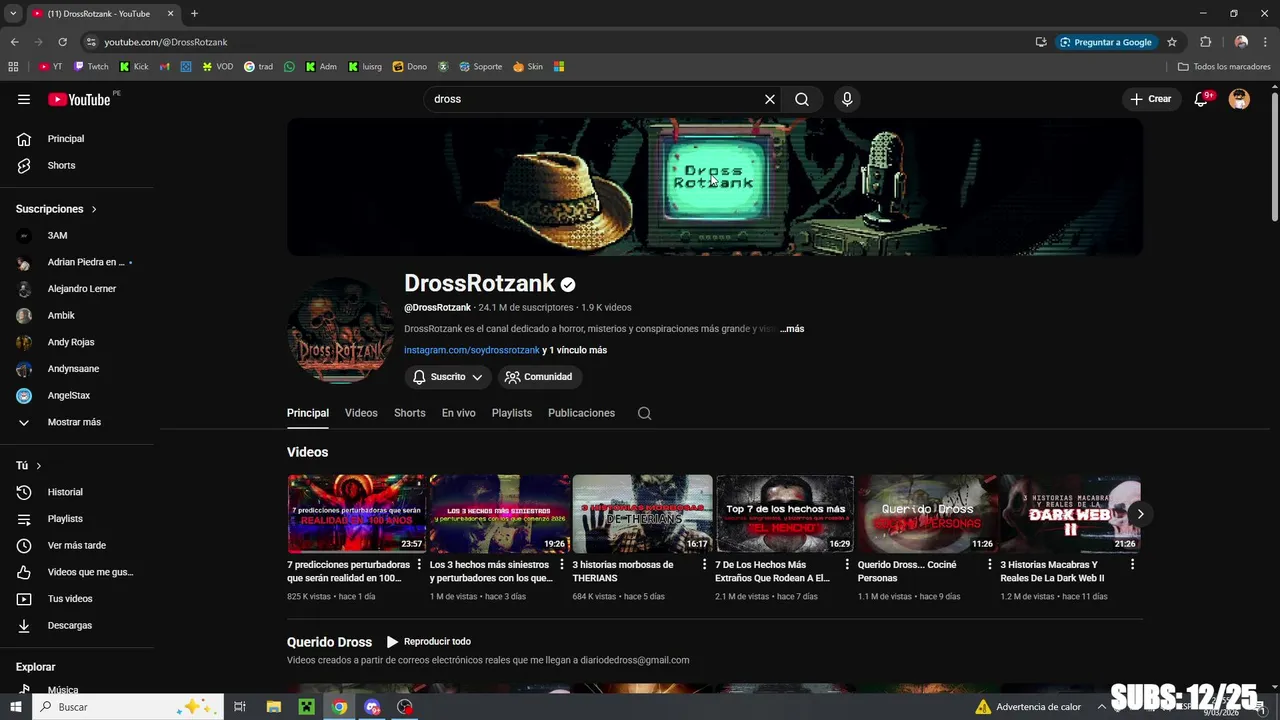Switch to the En vivo tab
This screenshot has height=720, width=1280.
click(459, 413)
